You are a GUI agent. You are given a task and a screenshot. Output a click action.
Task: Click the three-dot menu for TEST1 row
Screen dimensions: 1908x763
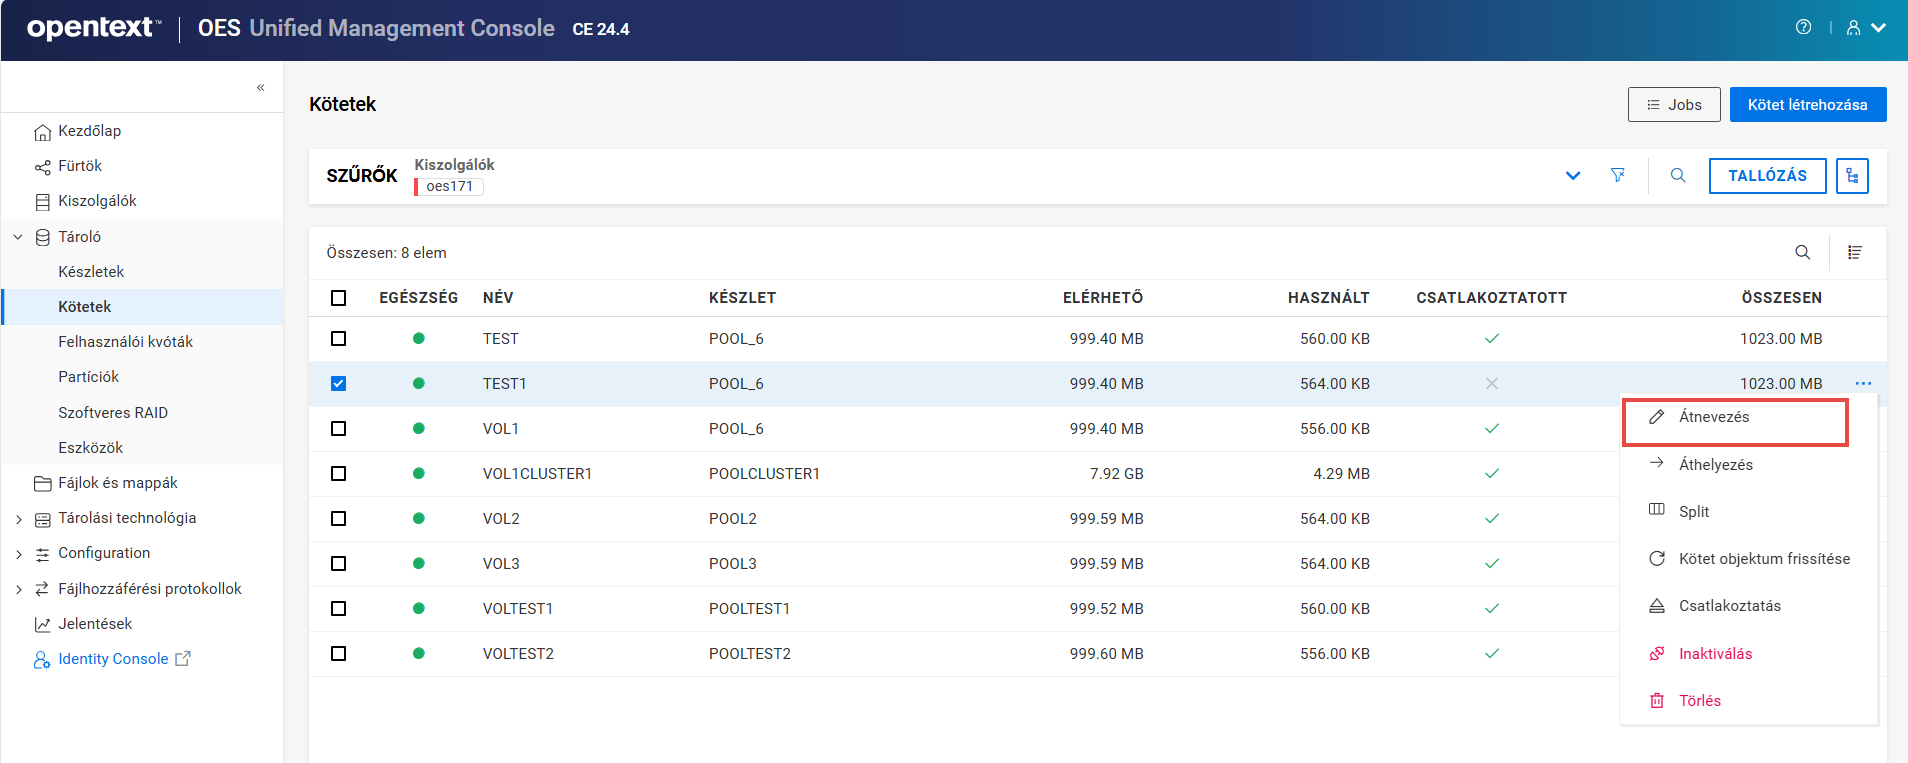pos(1863,383)
